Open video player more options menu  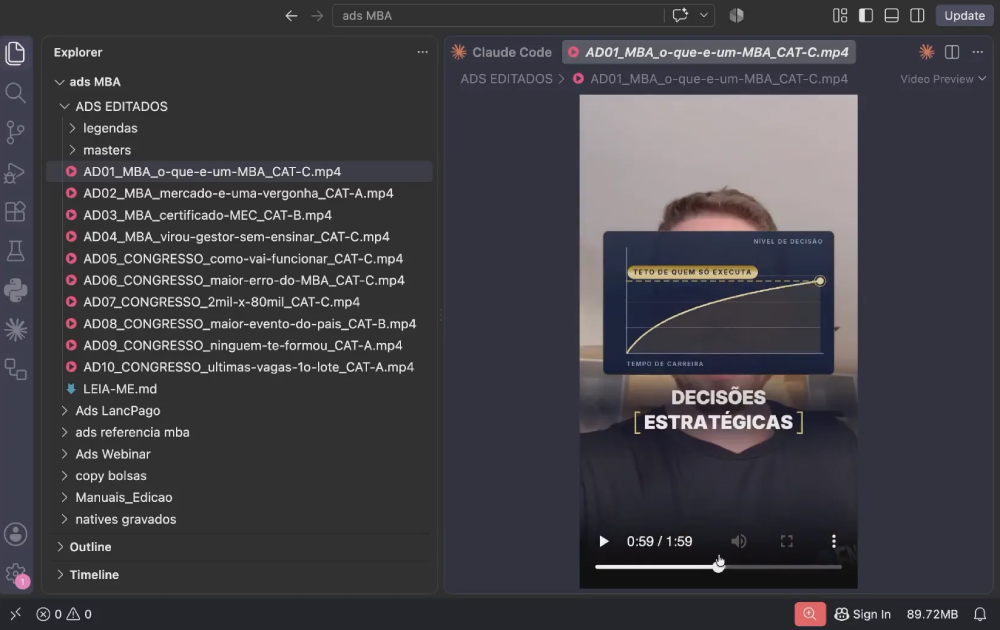(834, 541)
